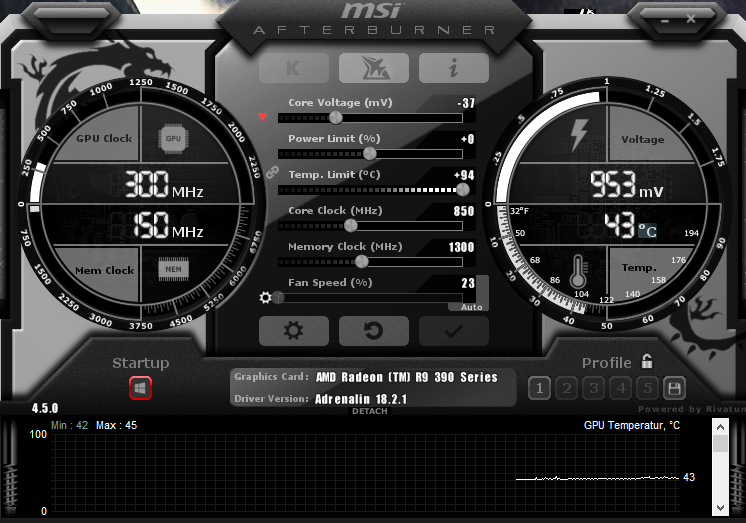
Task: Toggle the Auto fan speed button
Action: tap(471, 307)
